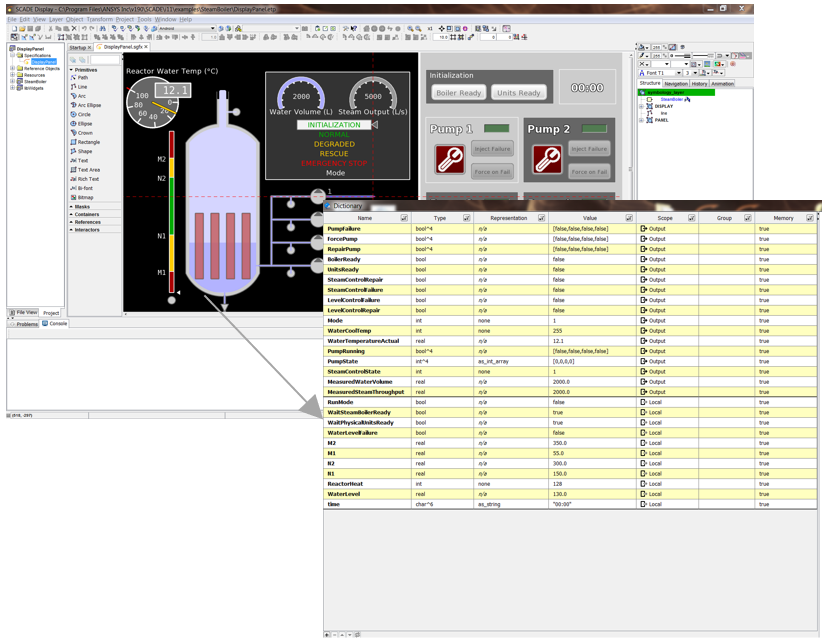Pick the Bitmap primitive tool
The image size is (824, 640).
coord(85,197)
